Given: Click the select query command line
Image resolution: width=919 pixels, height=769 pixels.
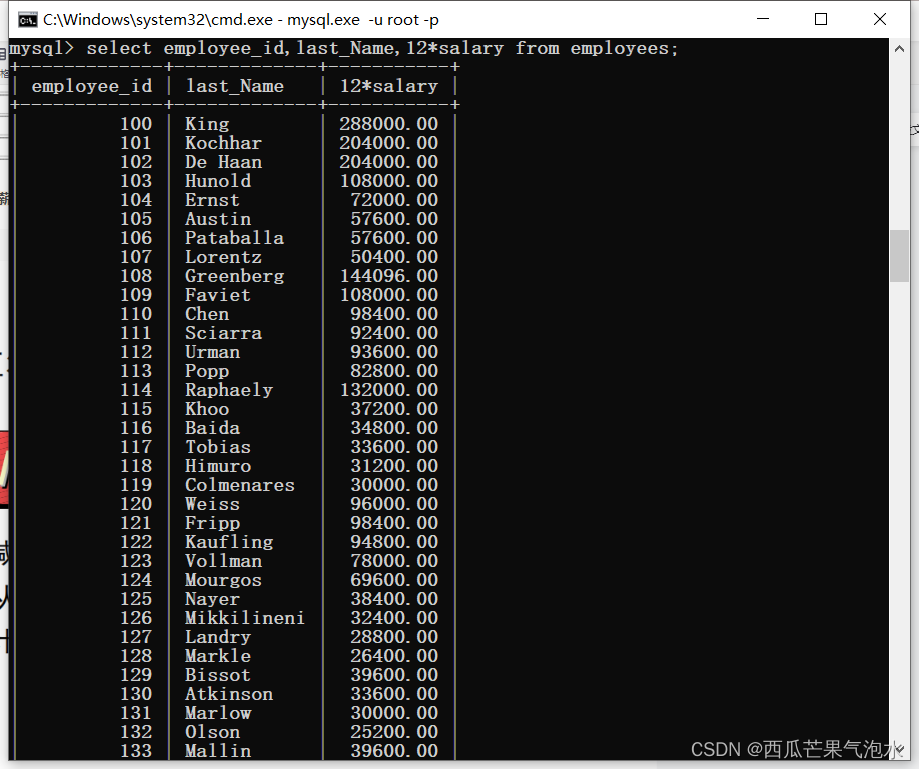Looking at the screenshot, I should click(344, 48).
